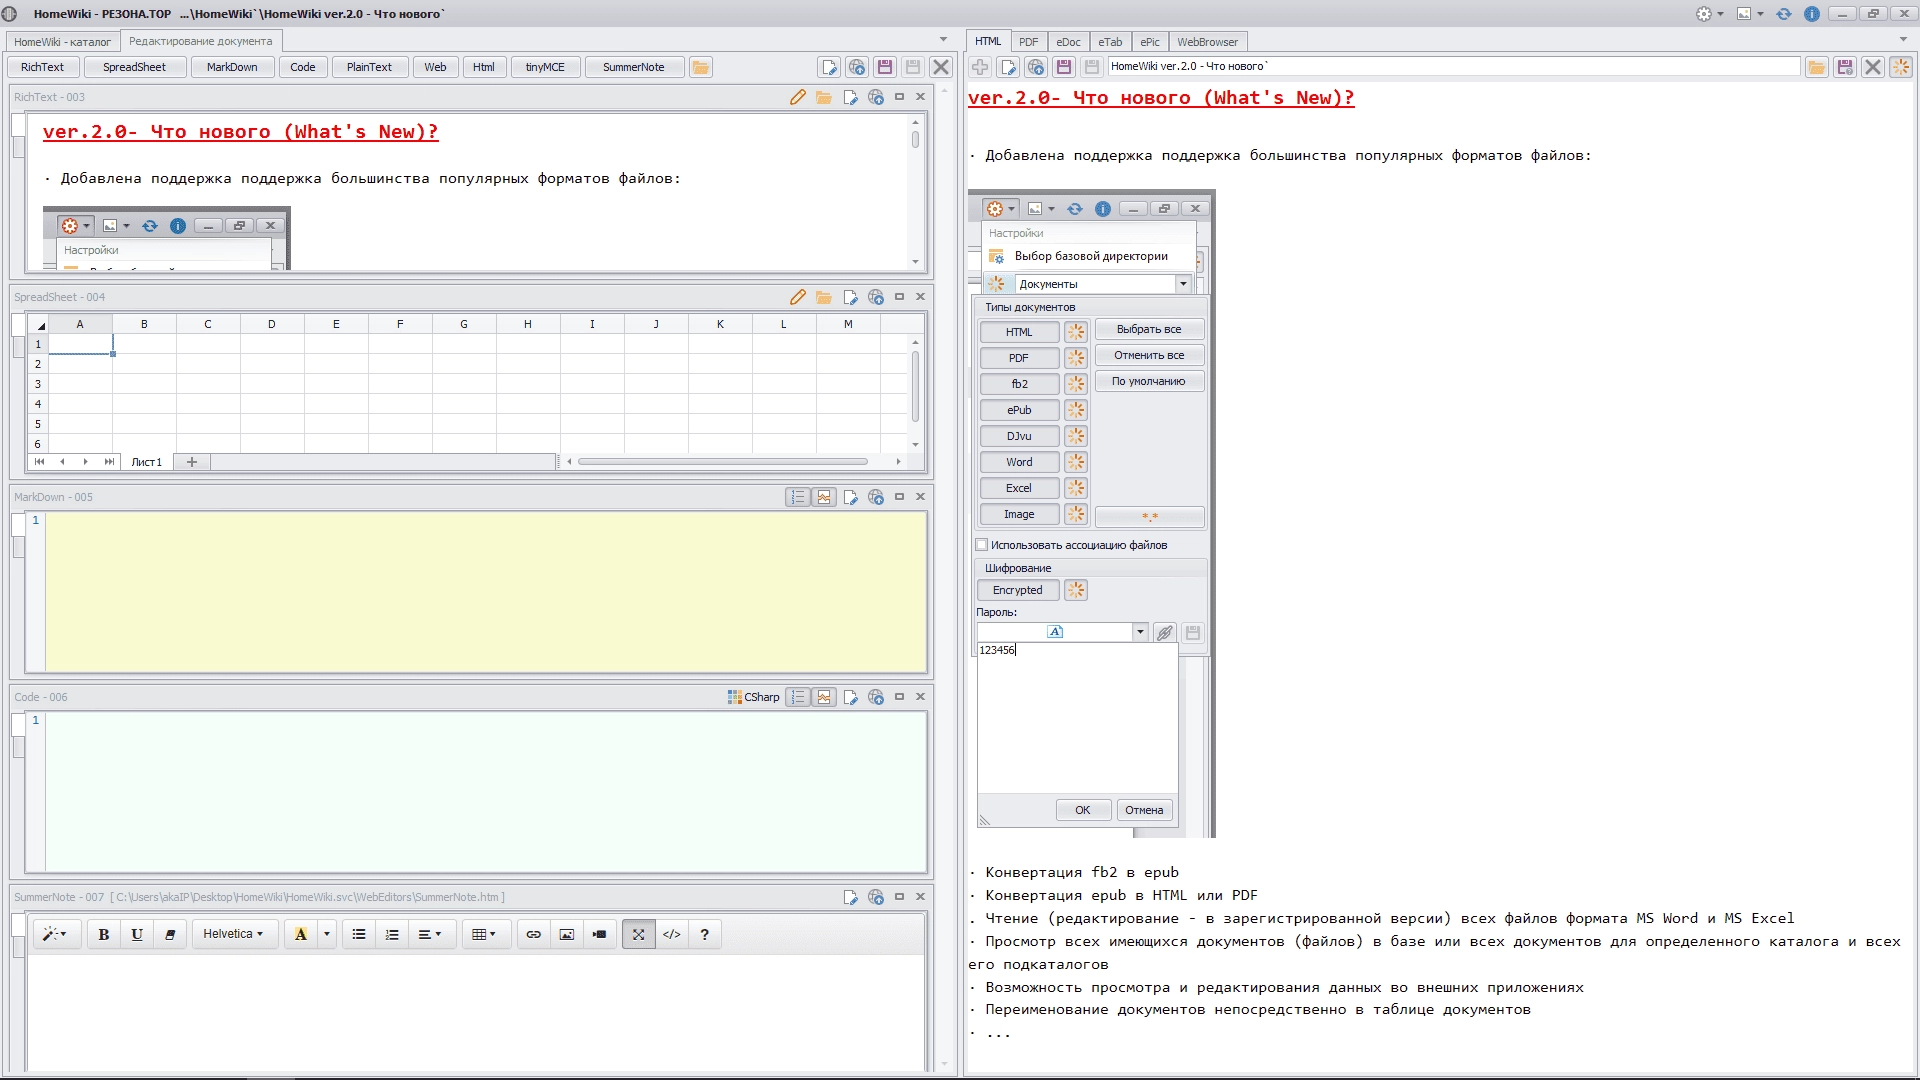Insert unordered list in SummerNote toolbar
Image resolution: width=1920 pixels, height=1080 pixels.
(359, 934)
